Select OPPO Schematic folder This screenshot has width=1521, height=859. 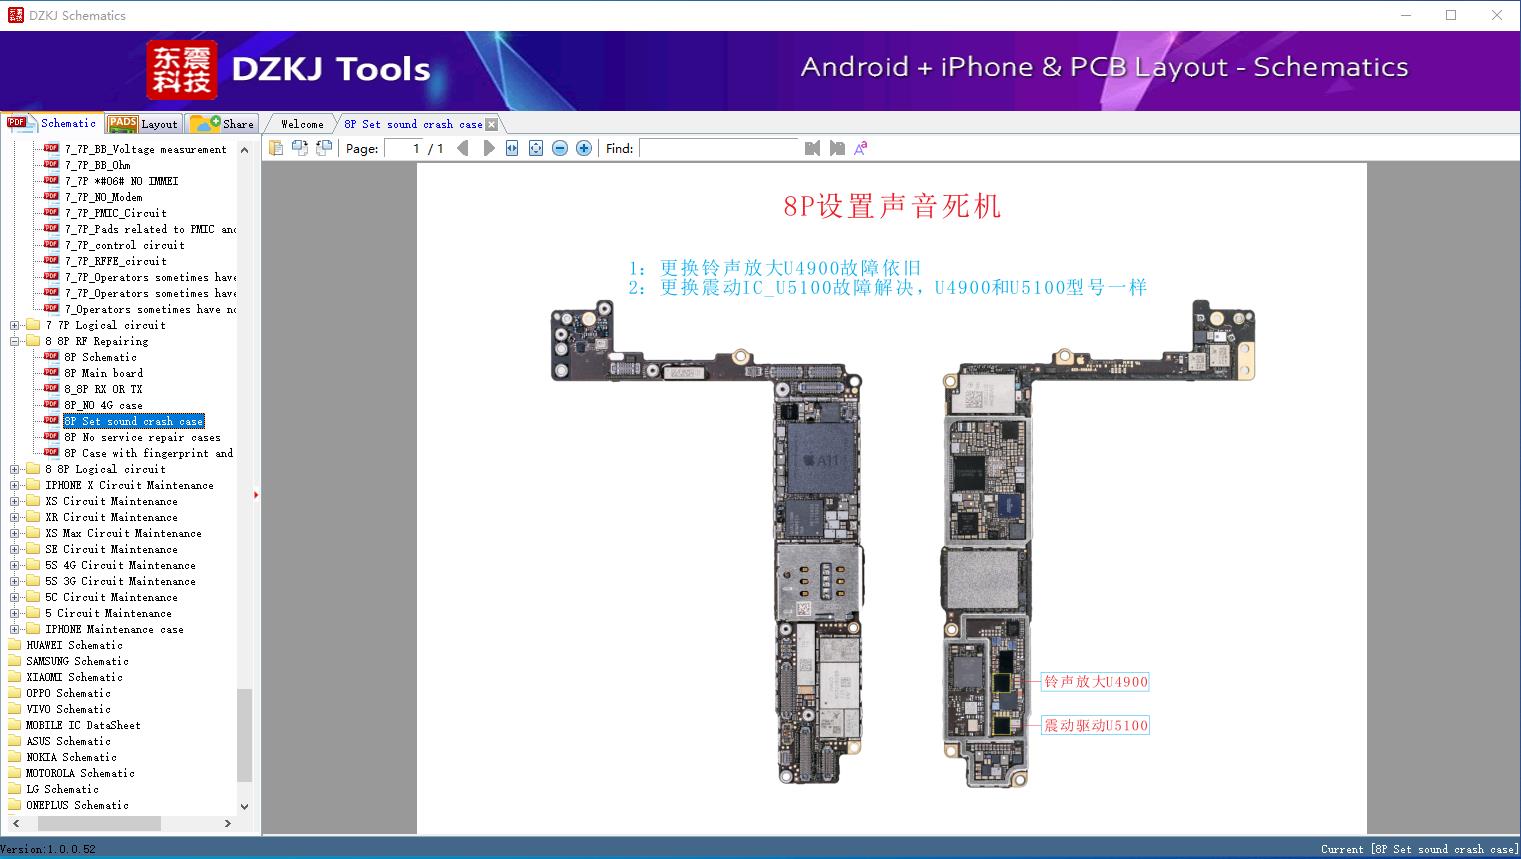69,693
